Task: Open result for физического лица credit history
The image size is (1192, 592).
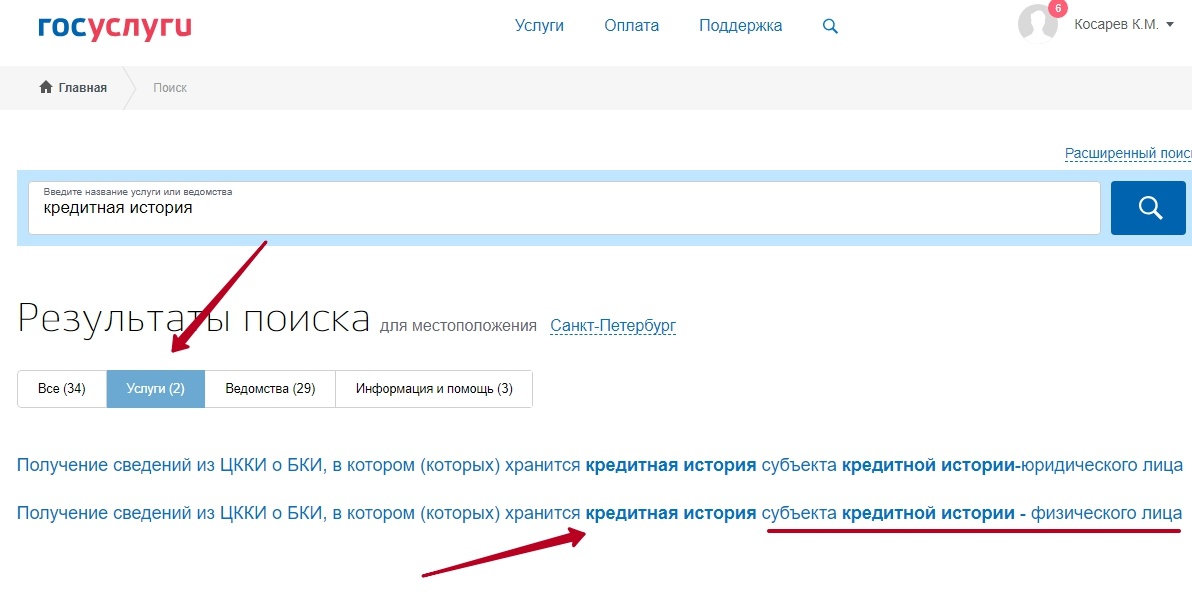Action: click(599, 514)
